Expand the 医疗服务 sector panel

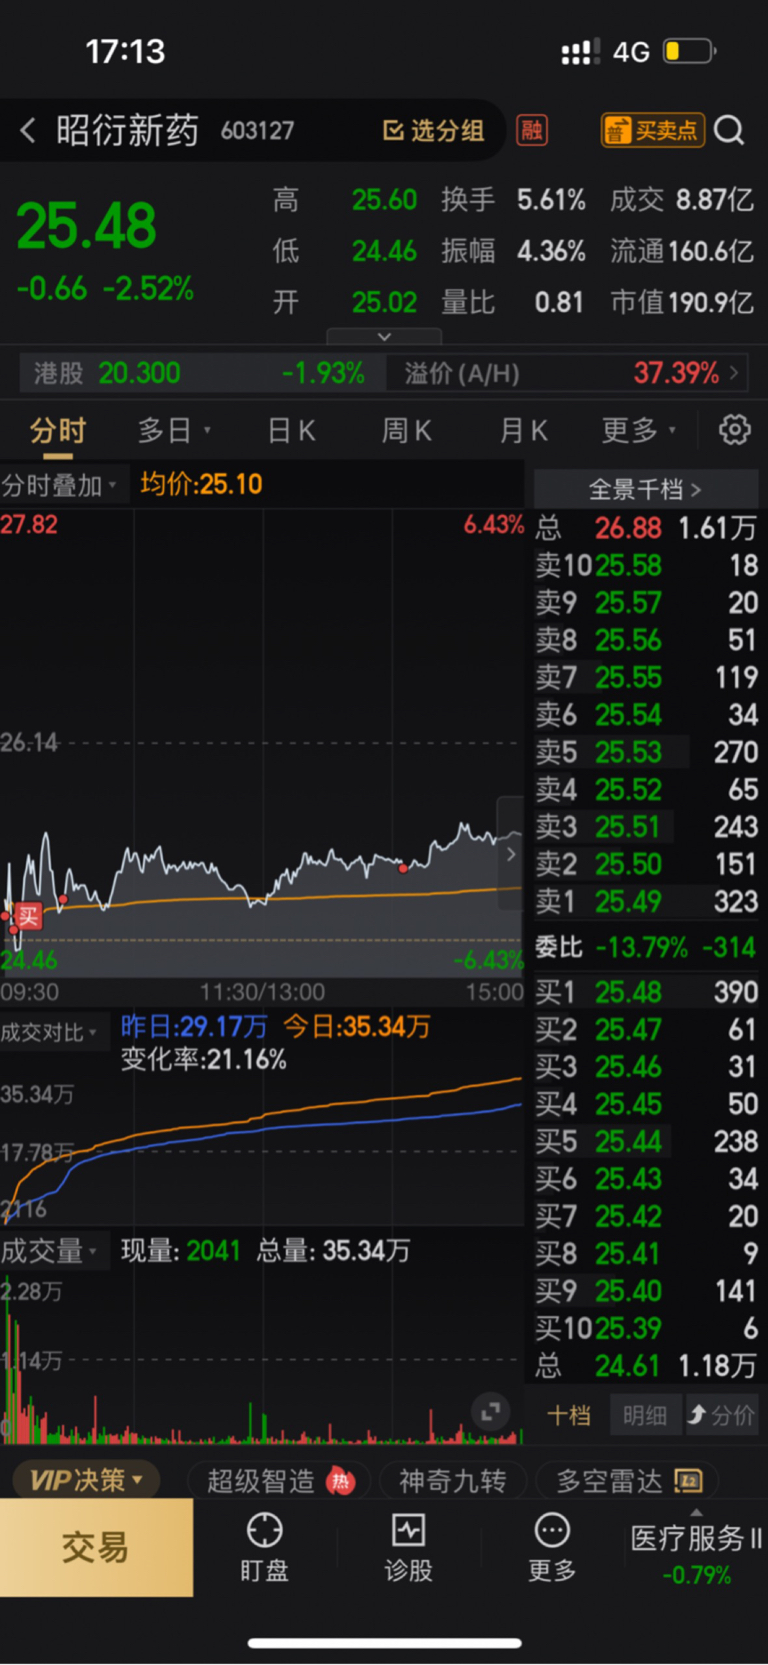click(696, 1547)
